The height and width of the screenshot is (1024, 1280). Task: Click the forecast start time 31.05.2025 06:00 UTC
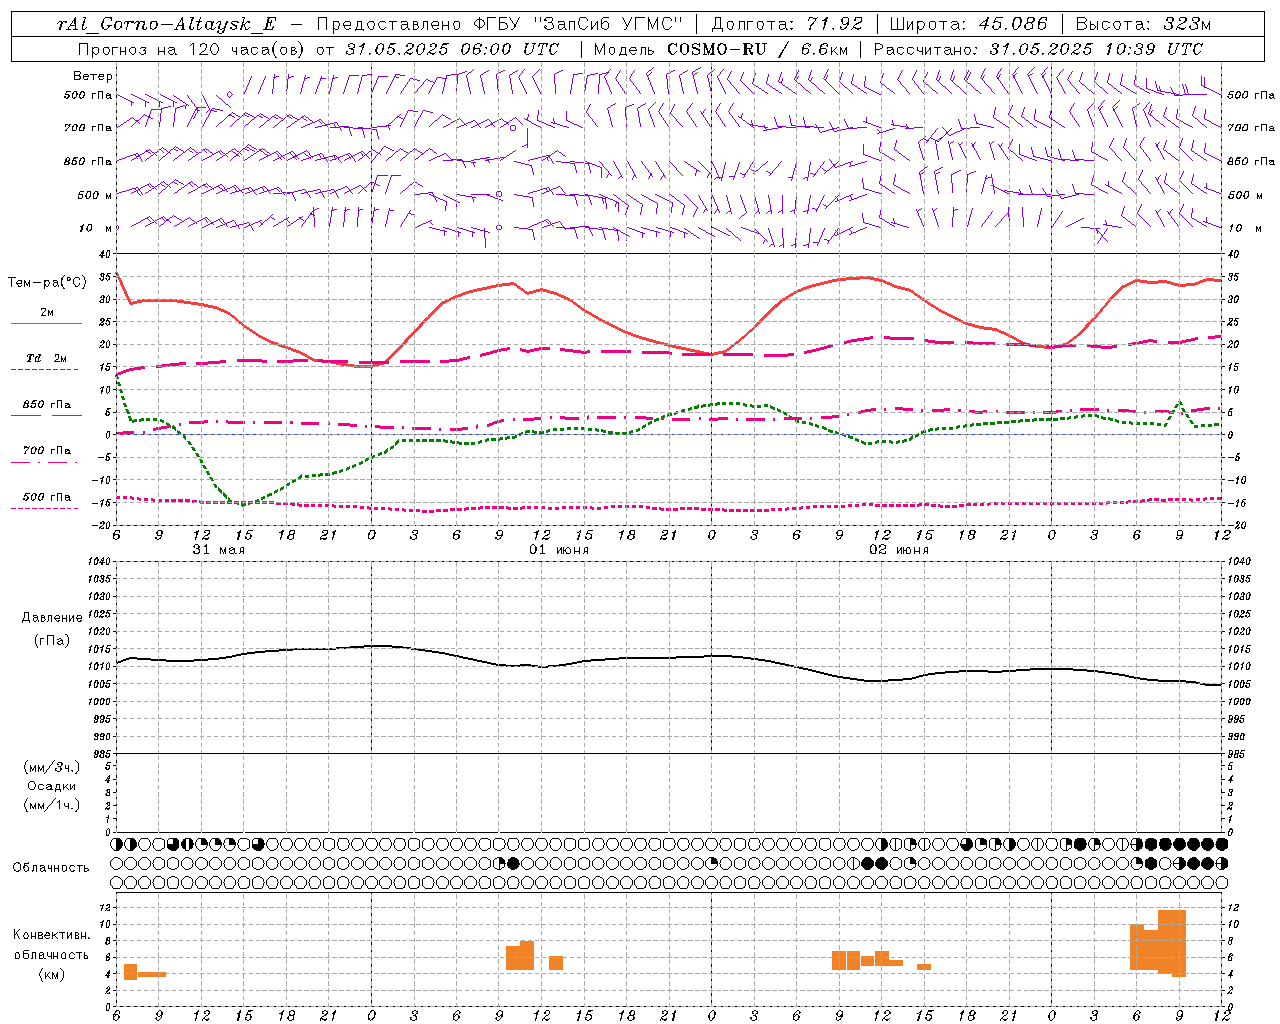point(452,49)
